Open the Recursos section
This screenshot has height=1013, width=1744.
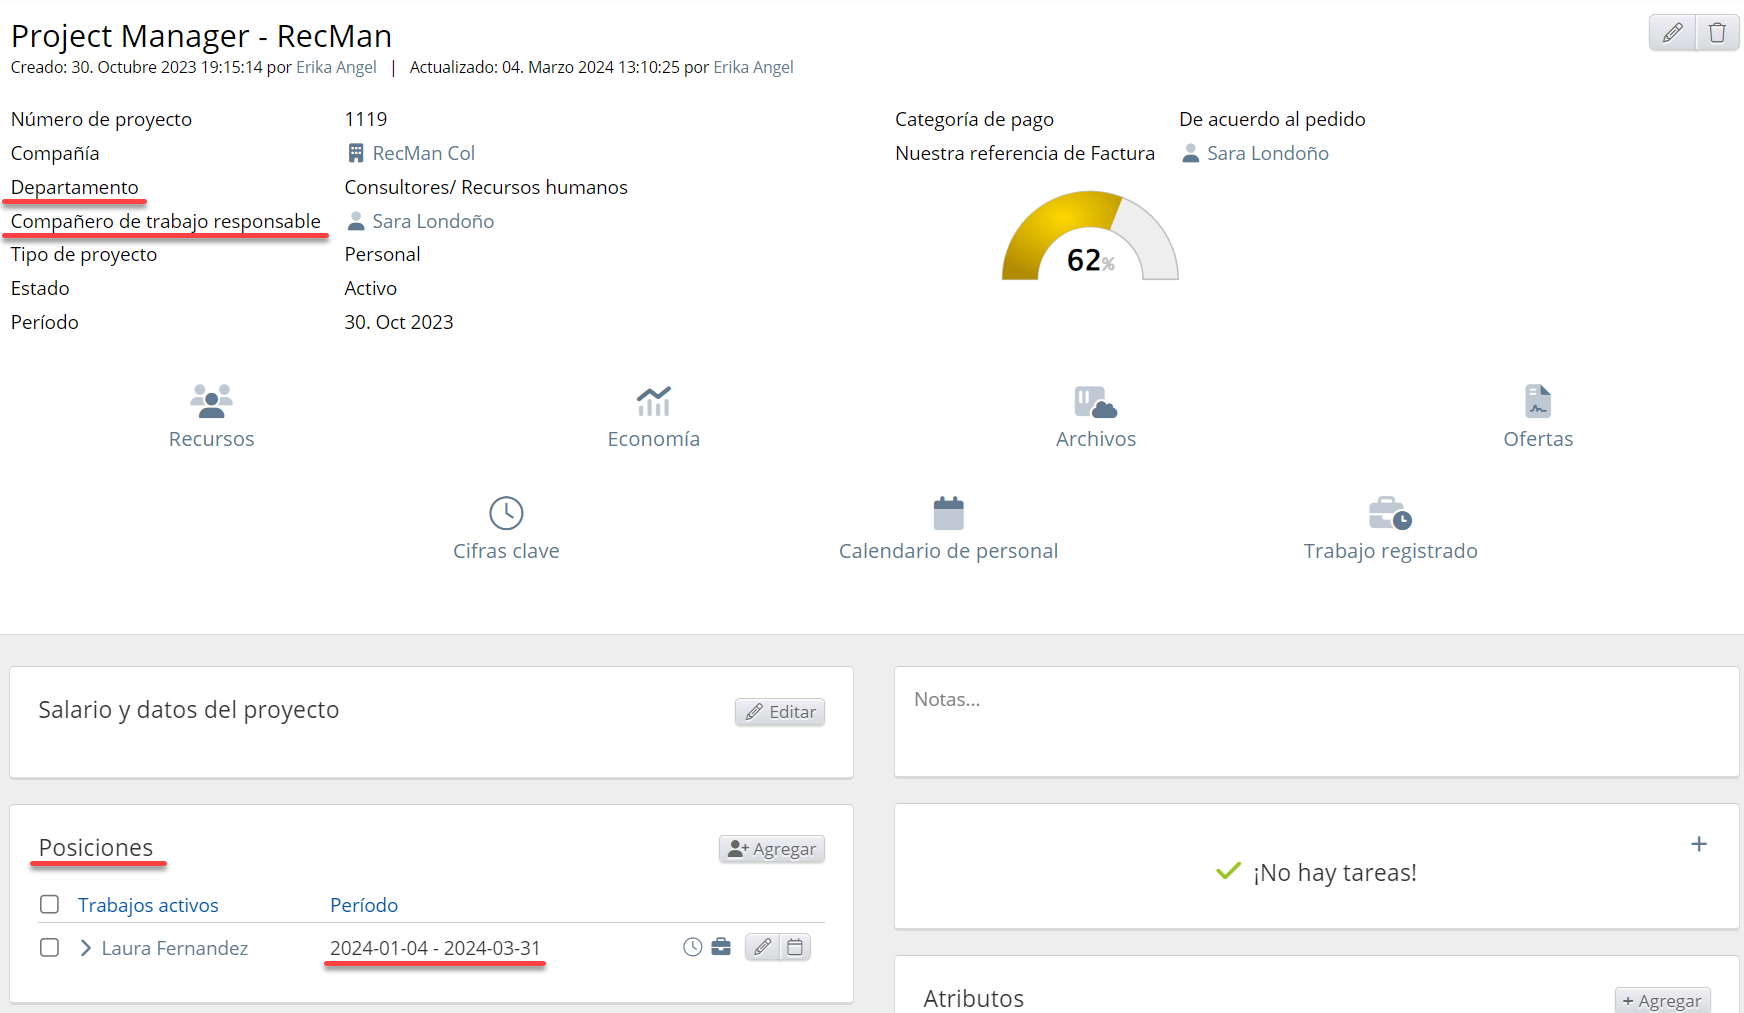[x=211, y=416]
